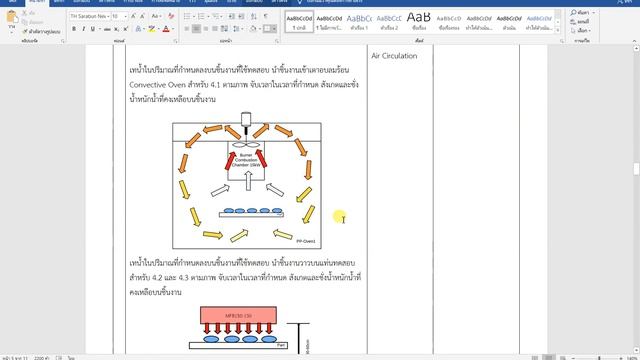640x360 pixels.
Task: Open the Home ribbon tab
Action: click(x=37, y=2)
